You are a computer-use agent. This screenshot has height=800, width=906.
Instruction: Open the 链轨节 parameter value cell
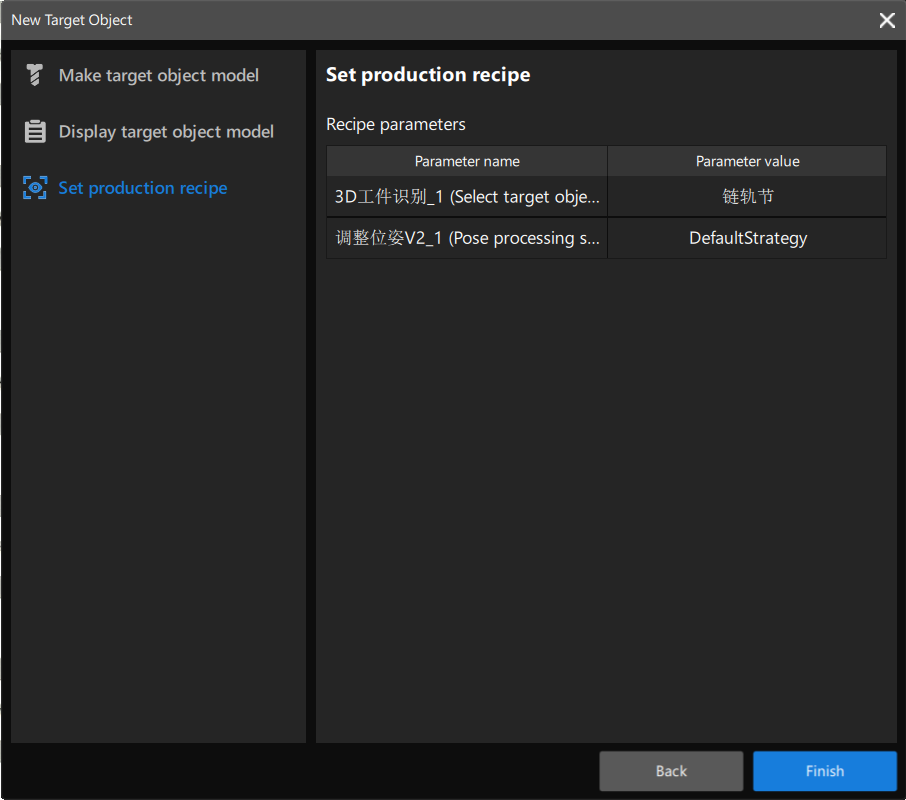click(747, 197)
